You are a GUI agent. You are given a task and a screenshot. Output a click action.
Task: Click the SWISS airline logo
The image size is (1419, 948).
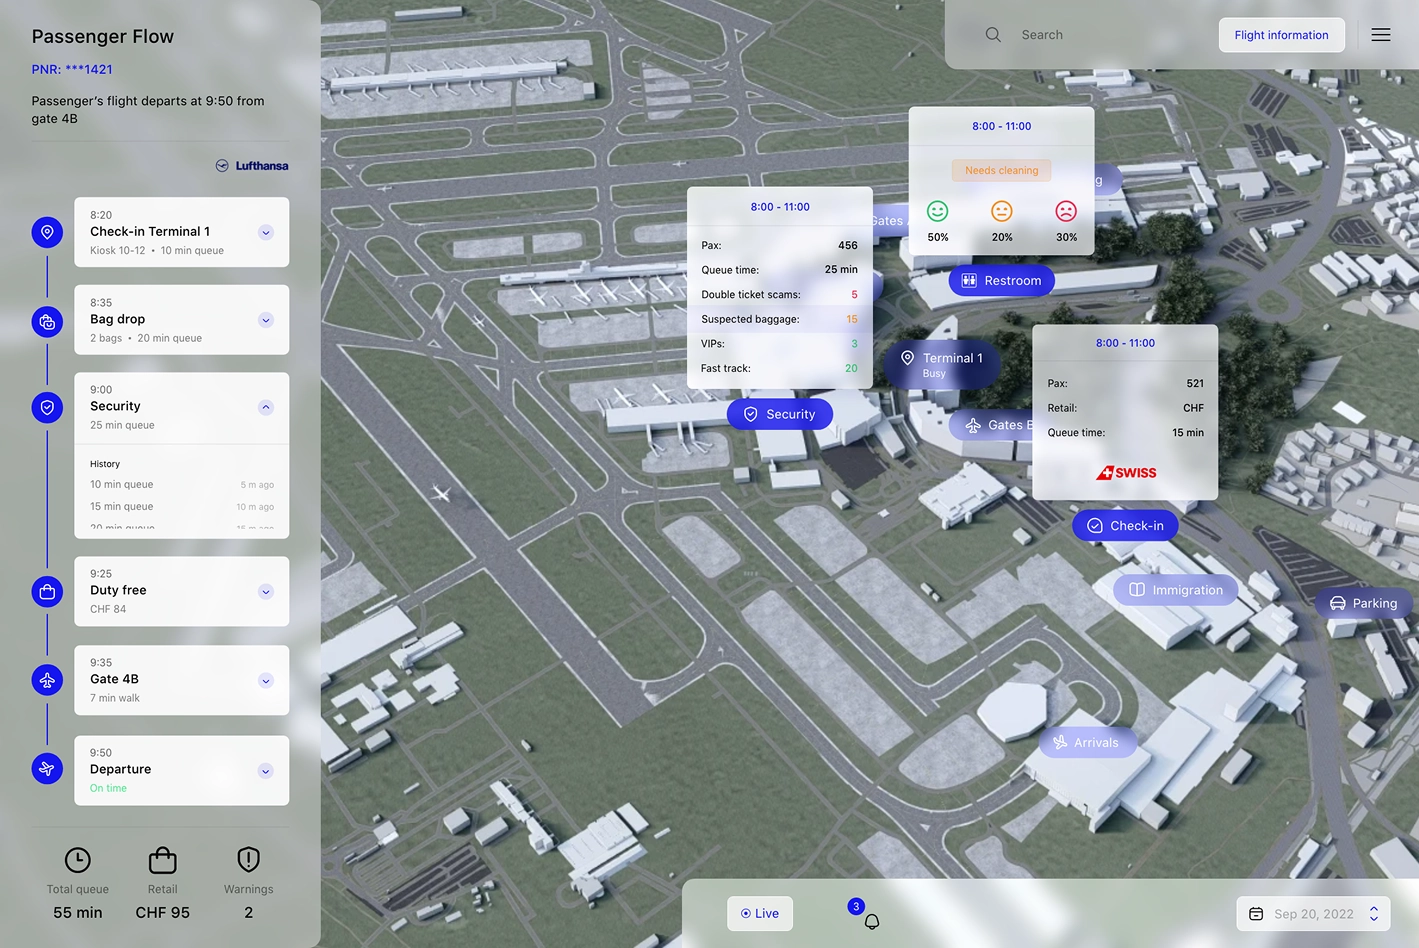(x=1126, y=472)
